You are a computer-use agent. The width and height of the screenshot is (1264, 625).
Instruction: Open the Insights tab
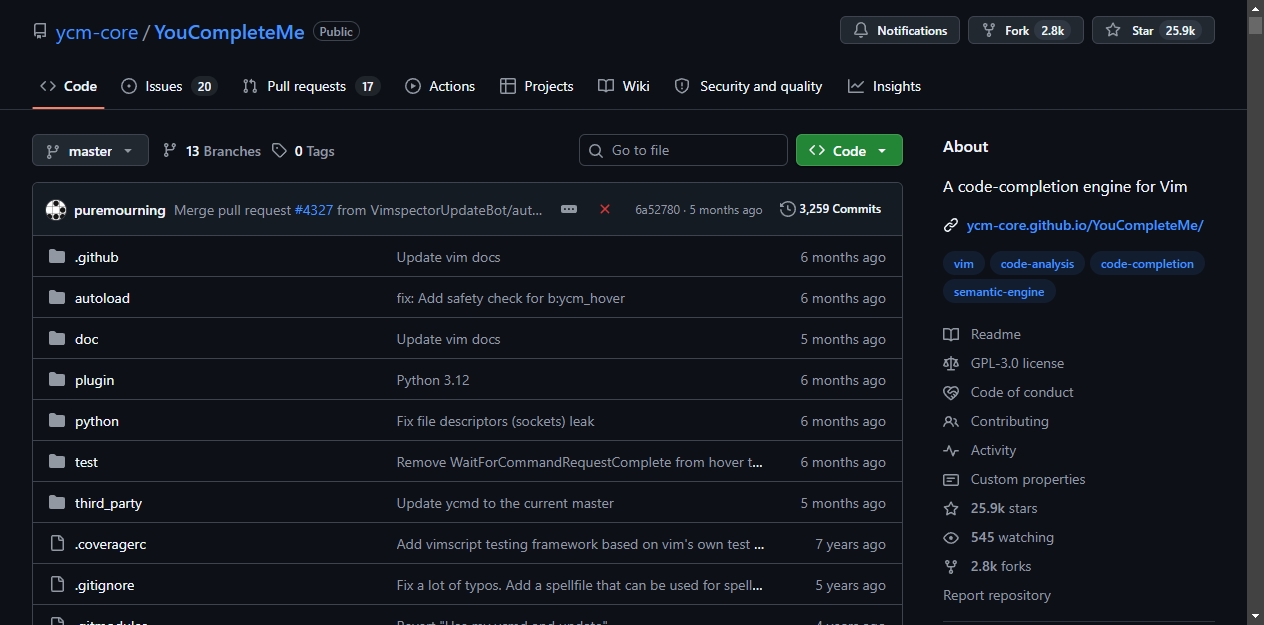point(885,86)
